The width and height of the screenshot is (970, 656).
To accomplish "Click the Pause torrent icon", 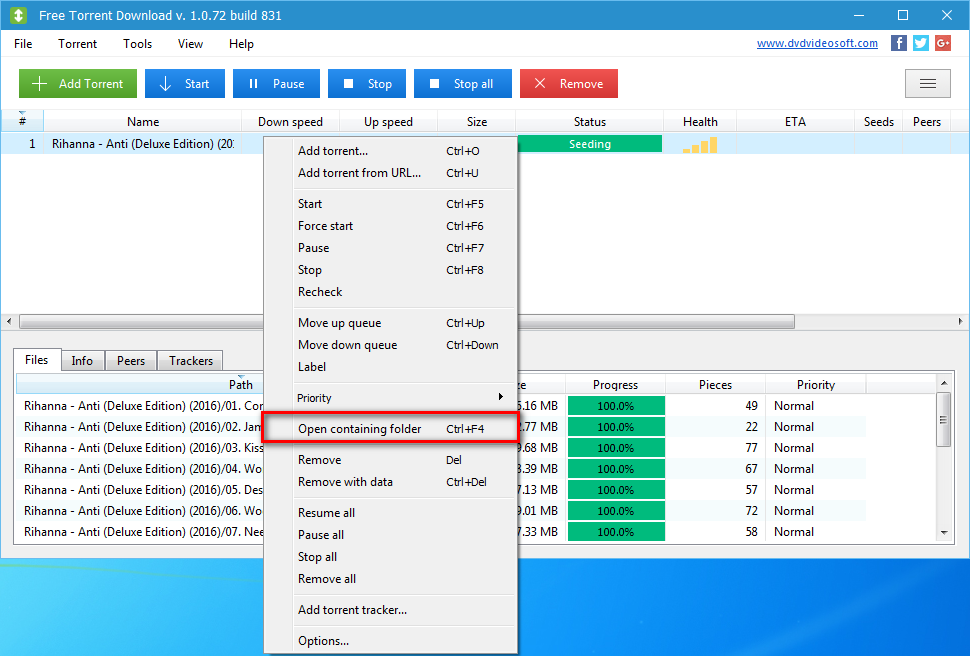I will click(254, 83).
